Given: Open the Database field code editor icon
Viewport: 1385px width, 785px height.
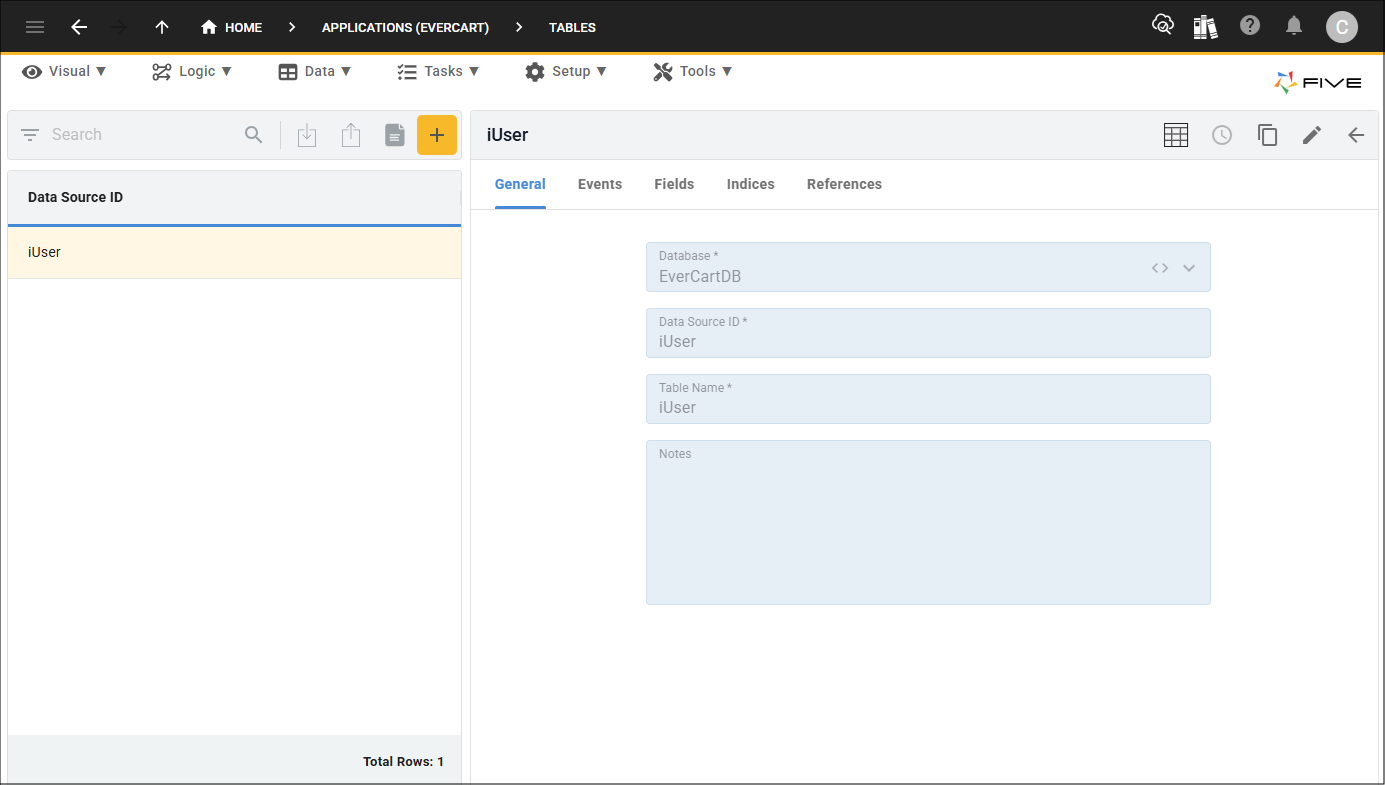Looking at the screenshot, I should point(1159,267).
